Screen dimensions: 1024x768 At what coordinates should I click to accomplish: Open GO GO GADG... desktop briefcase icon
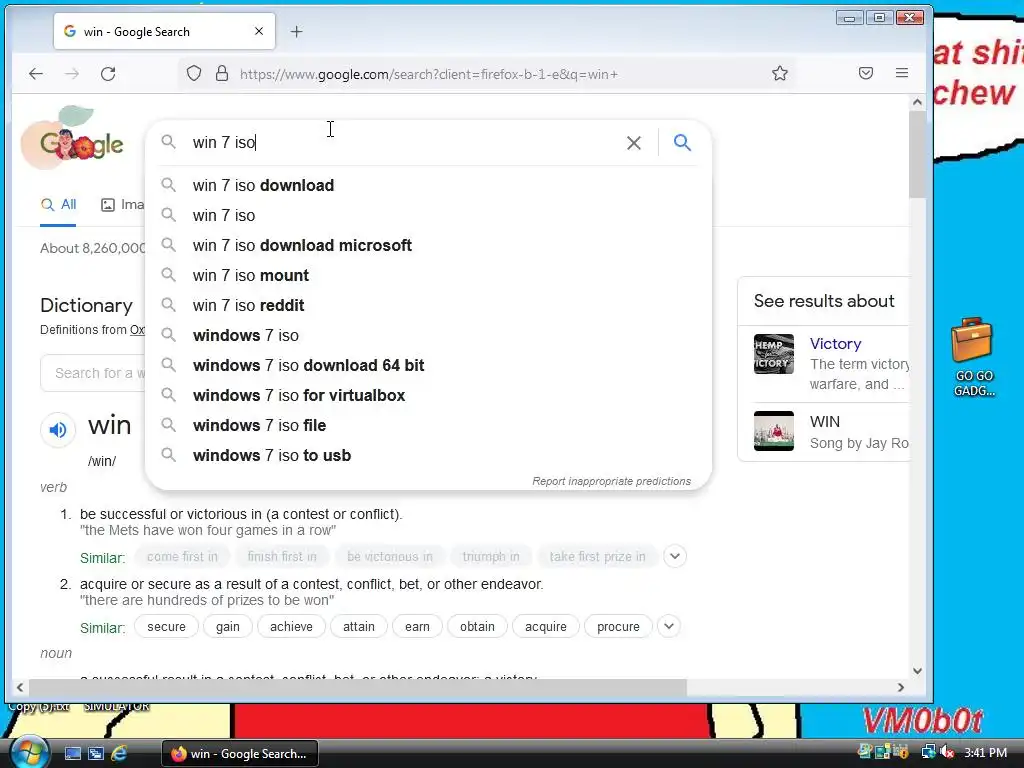(973, 357)
